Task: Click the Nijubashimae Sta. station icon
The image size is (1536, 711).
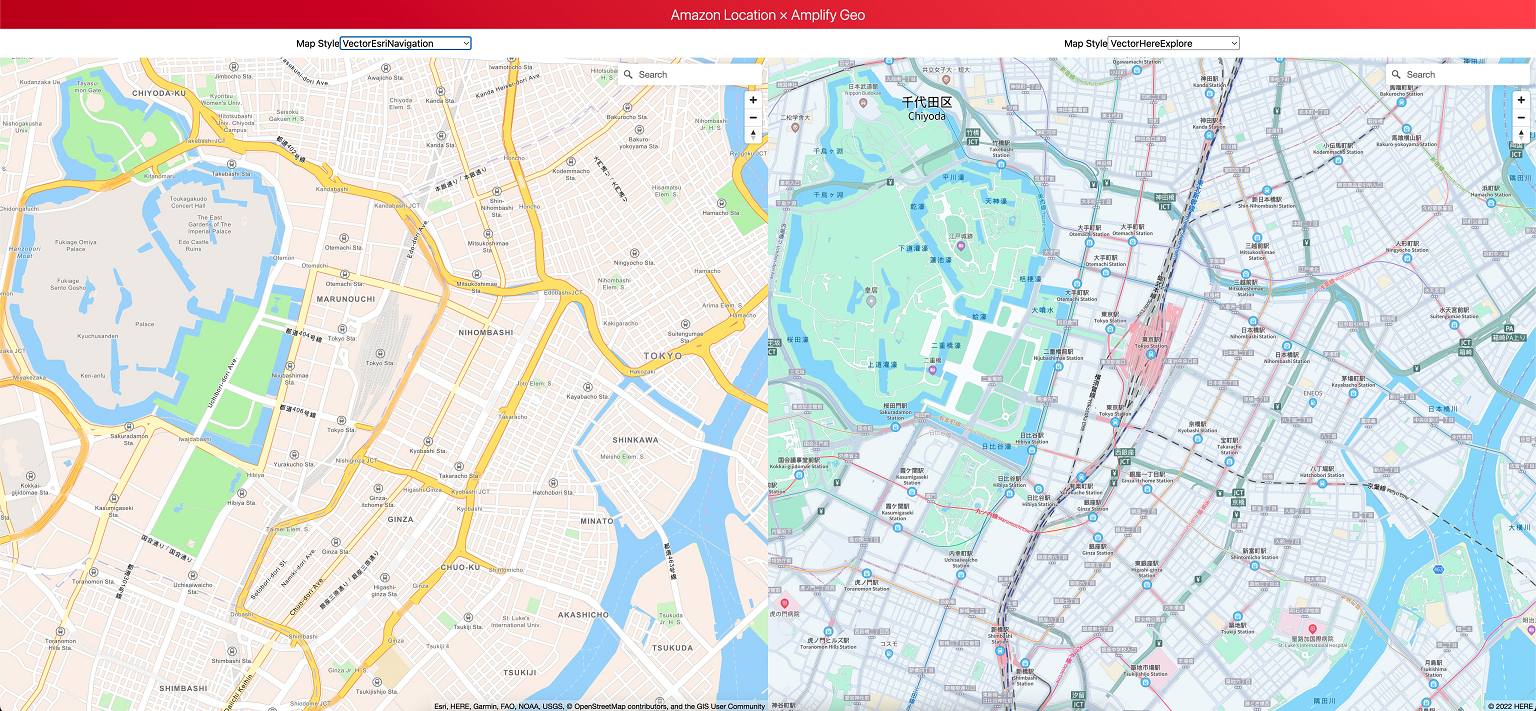Action: (x=291, y=366)
